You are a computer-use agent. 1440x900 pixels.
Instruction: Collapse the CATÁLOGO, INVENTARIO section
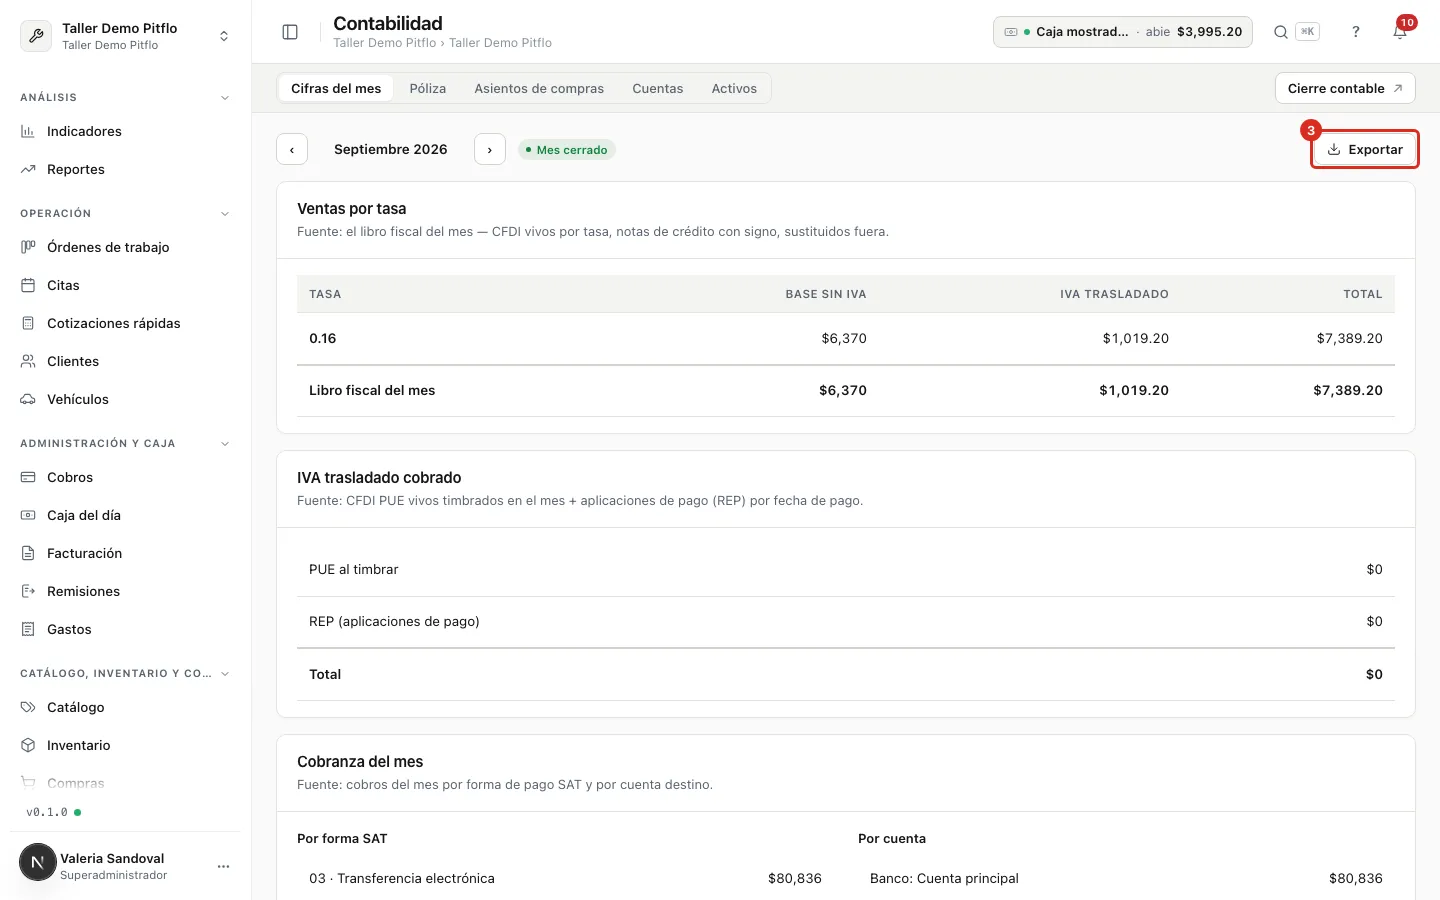[225, 674]
